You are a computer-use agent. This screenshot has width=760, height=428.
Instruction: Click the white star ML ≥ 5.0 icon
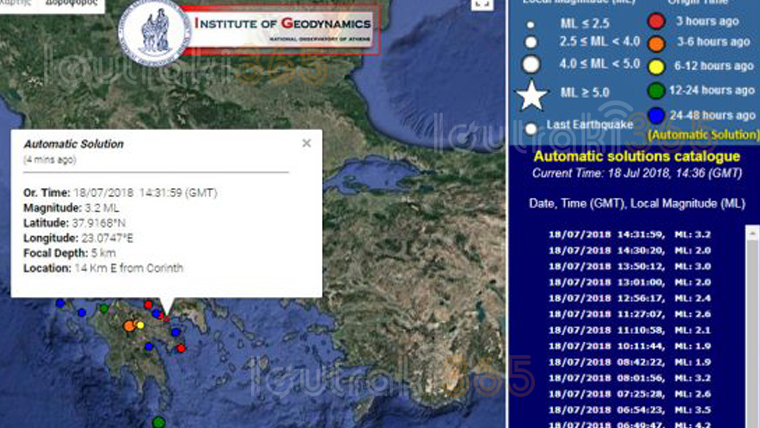click(532, 95)
